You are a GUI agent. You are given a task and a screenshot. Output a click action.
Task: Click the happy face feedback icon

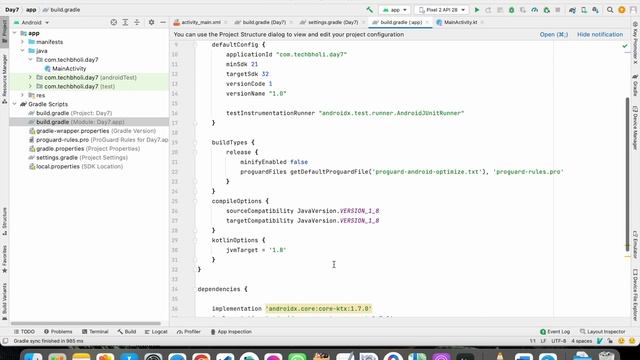[621, 341]
